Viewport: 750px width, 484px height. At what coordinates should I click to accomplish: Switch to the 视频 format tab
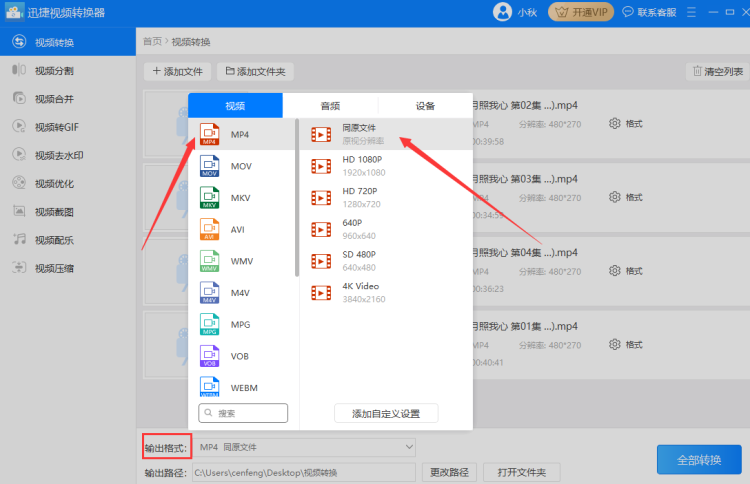pos(235,106)
